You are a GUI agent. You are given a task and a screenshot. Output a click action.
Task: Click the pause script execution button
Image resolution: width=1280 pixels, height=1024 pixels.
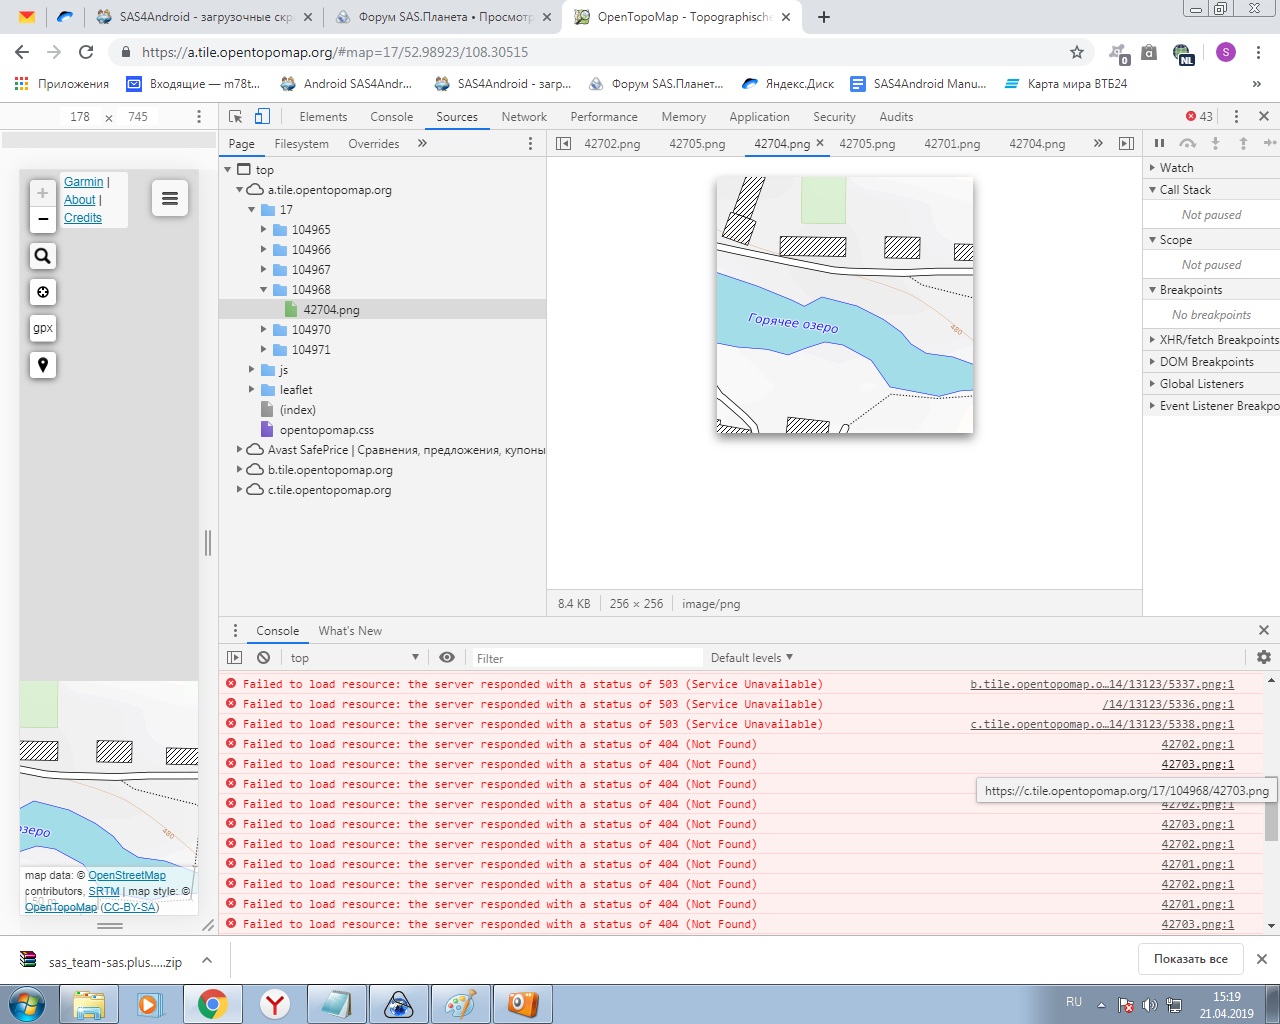tap(1159, 143)
